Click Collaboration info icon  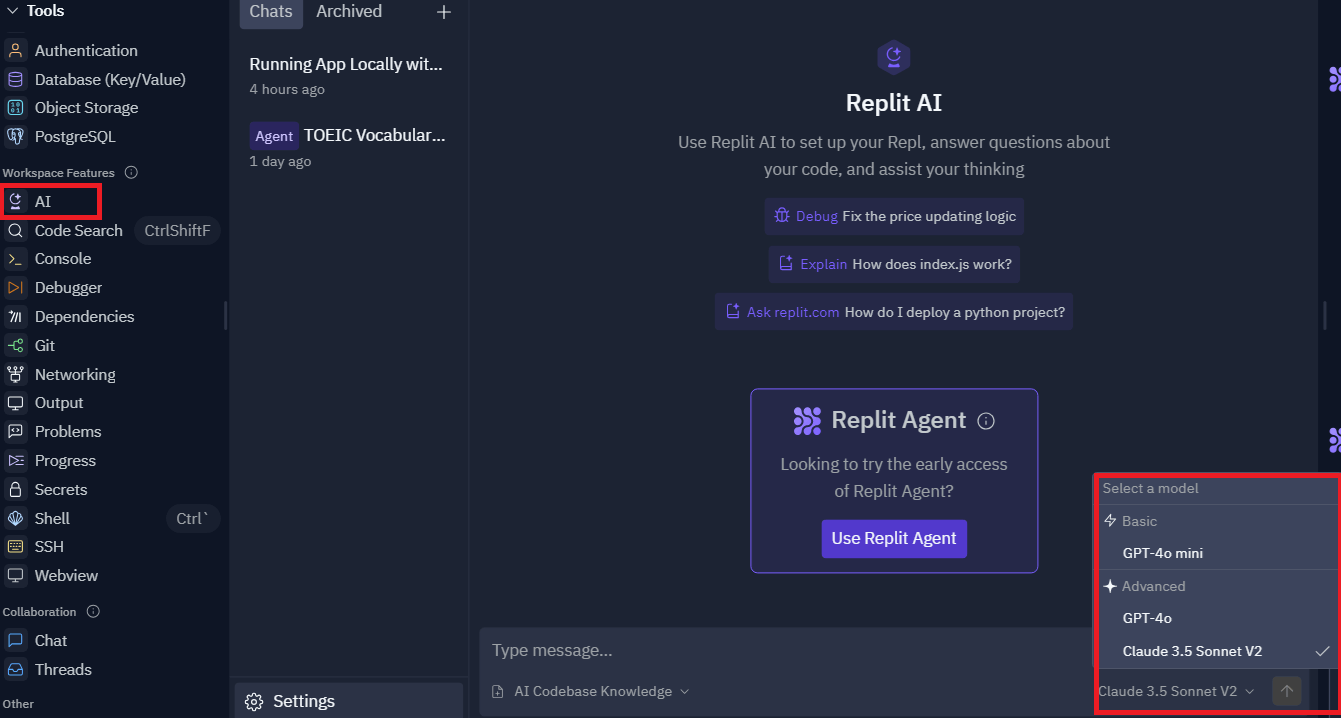coord(93,611)
